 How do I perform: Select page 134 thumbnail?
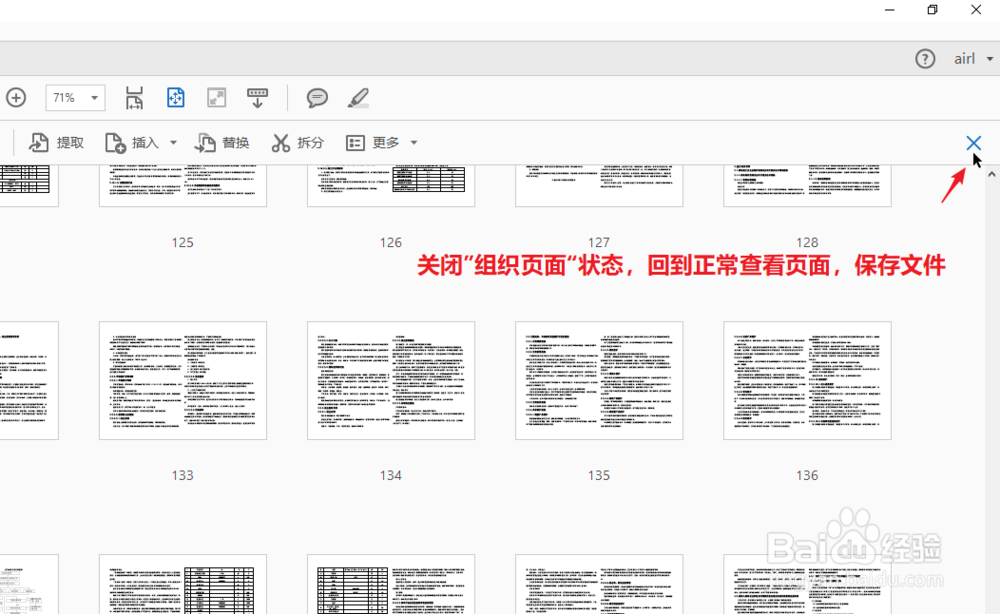click(x=391, y=381)
